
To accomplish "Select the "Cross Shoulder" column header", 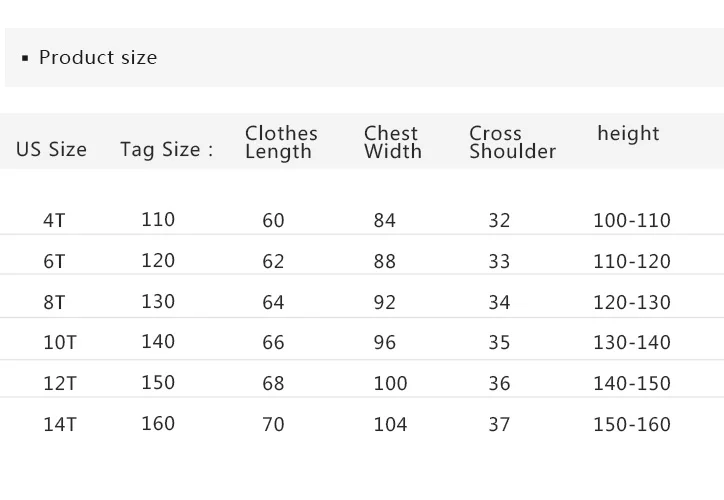I will [512, 142].
